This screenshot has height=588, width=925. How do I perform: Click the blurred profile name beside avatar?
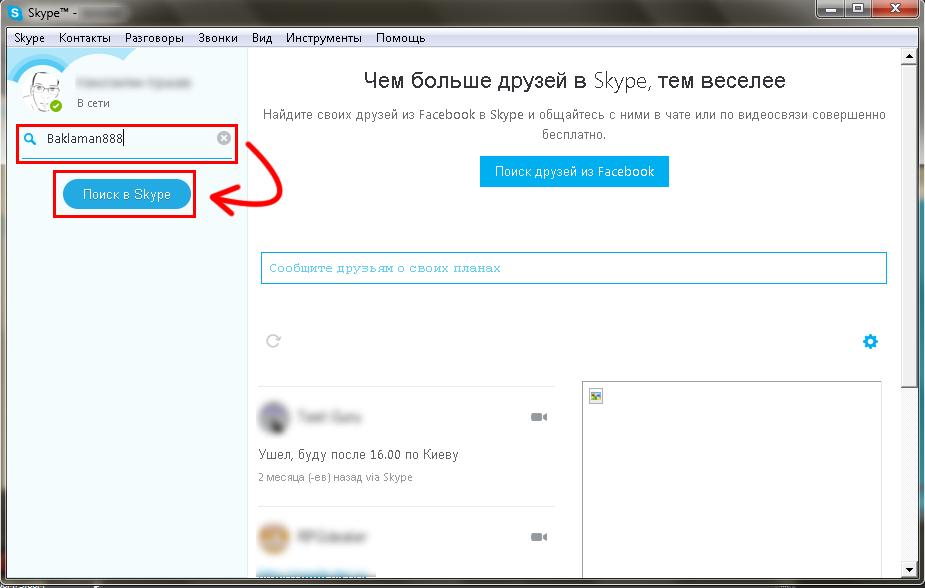[x=133, y=83]
